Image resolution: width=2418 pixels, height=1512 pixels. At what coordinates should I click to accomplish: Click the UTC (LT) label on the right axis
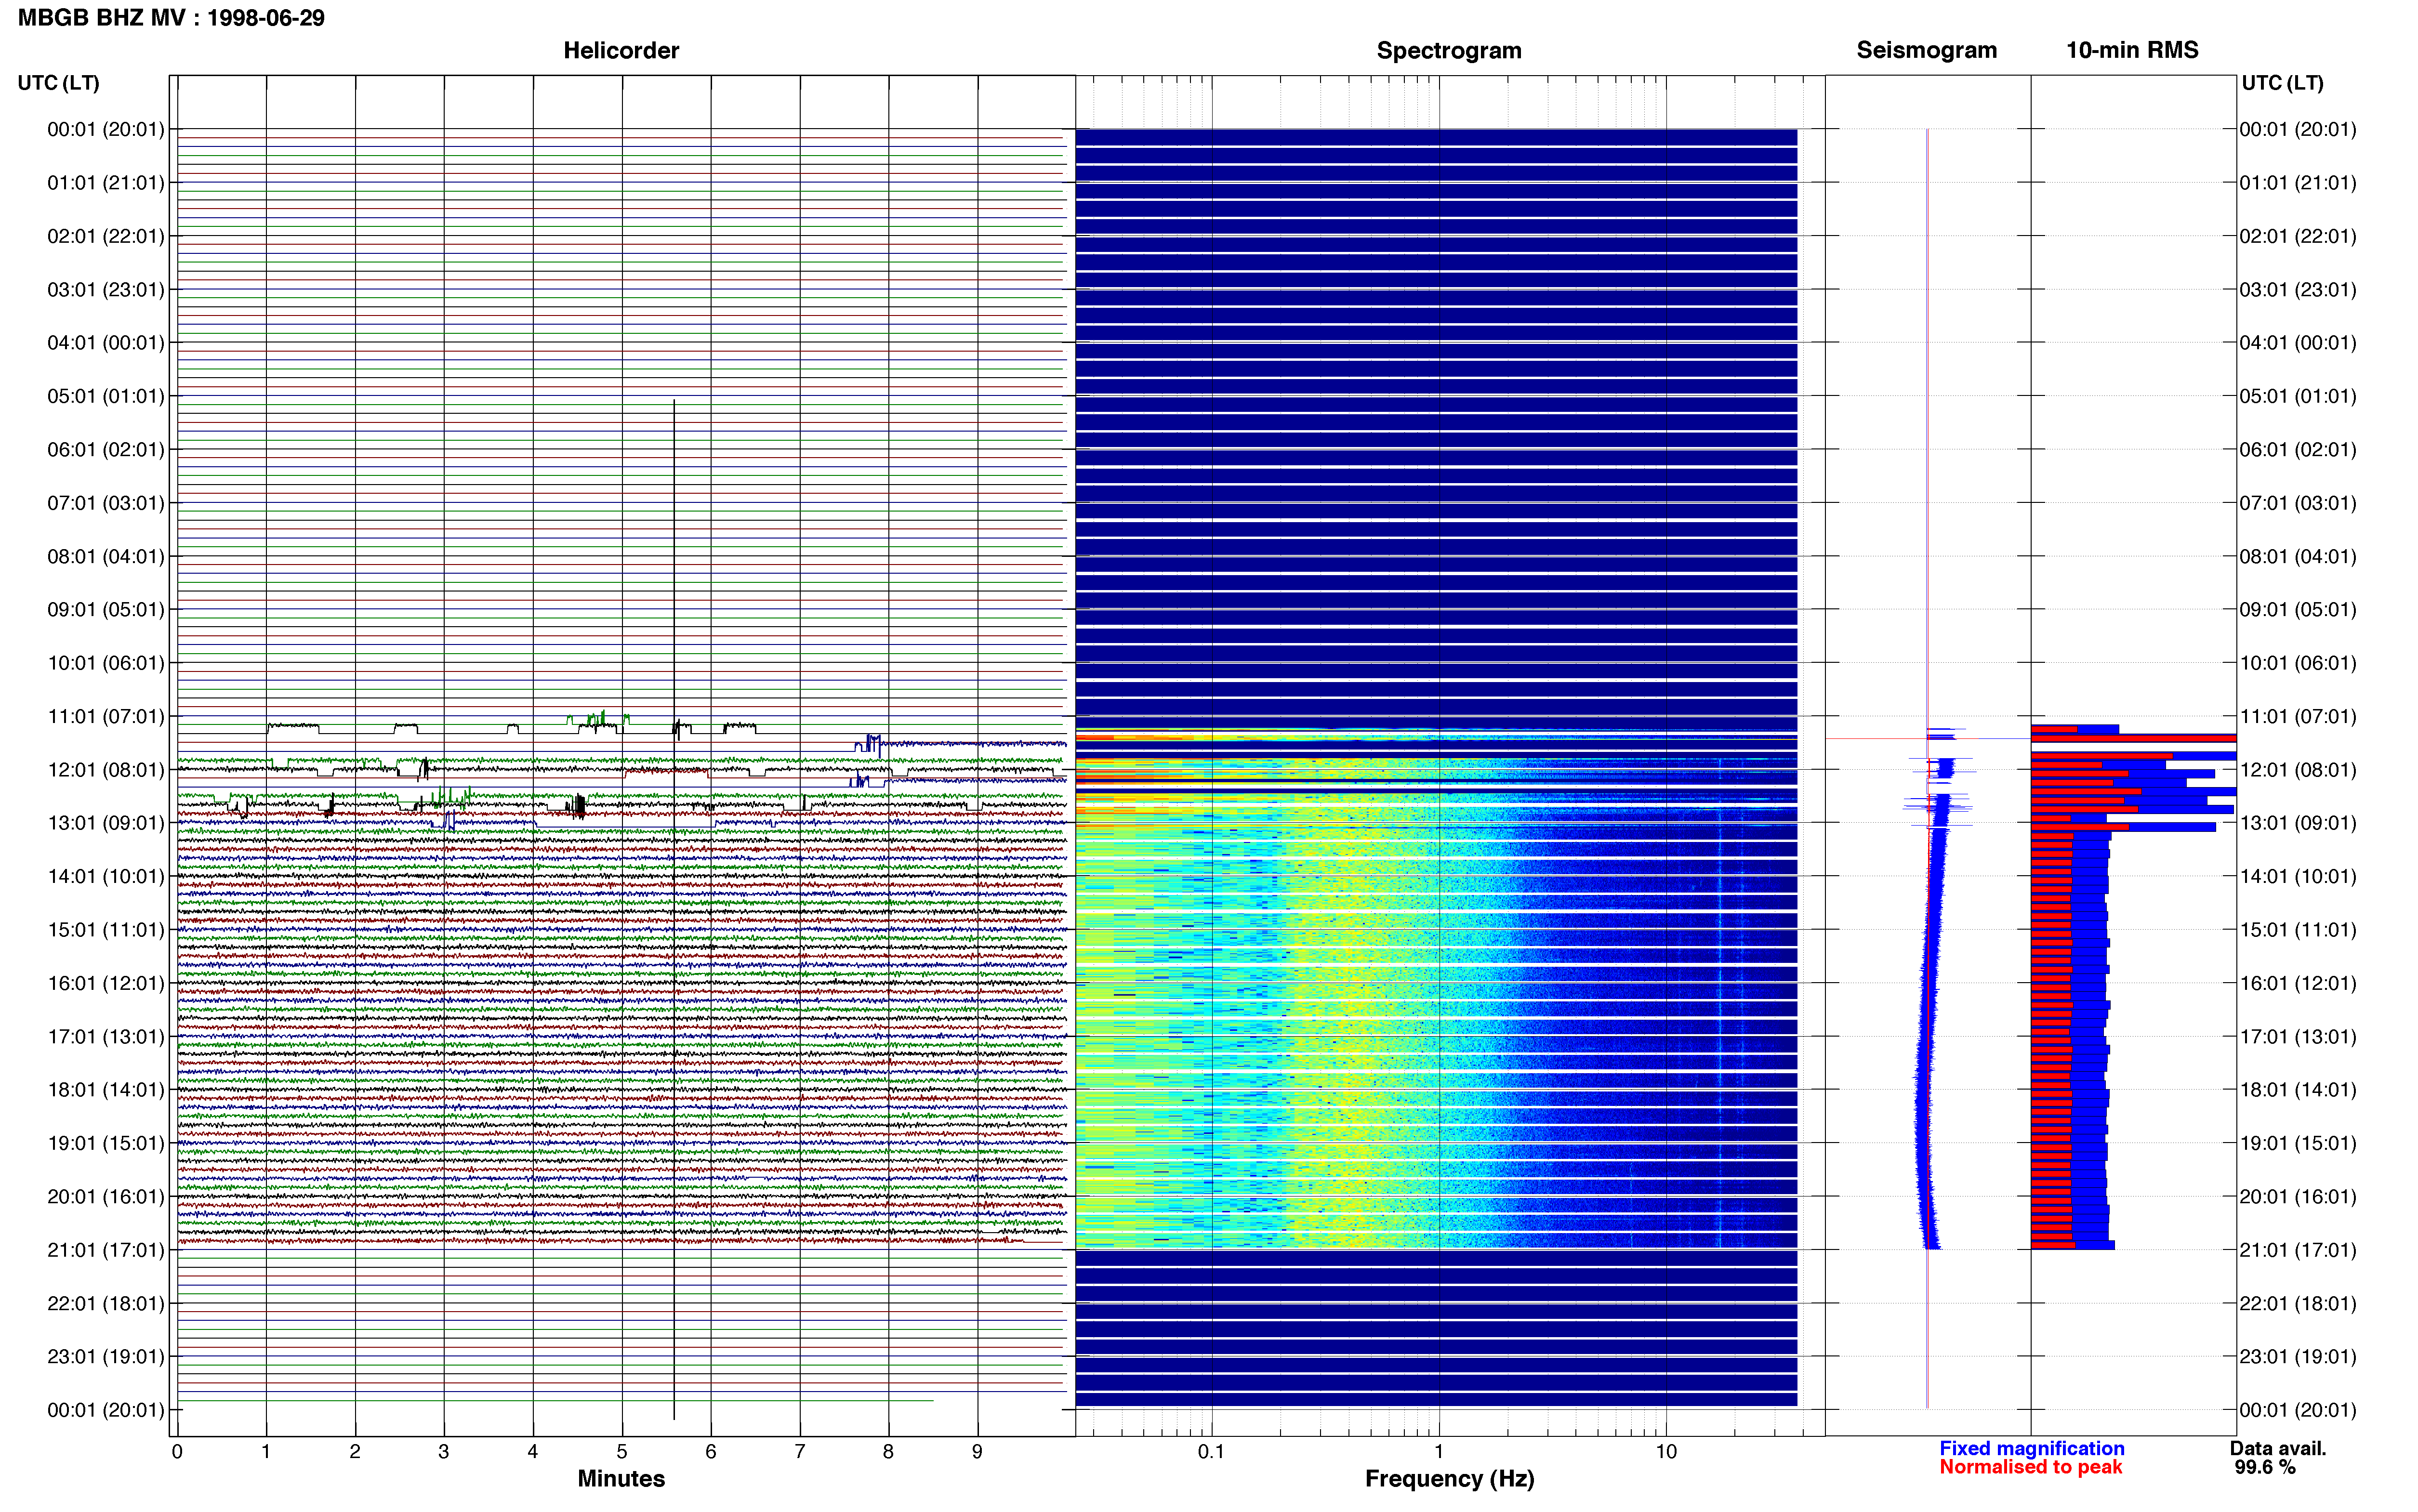pos(2283,82)
